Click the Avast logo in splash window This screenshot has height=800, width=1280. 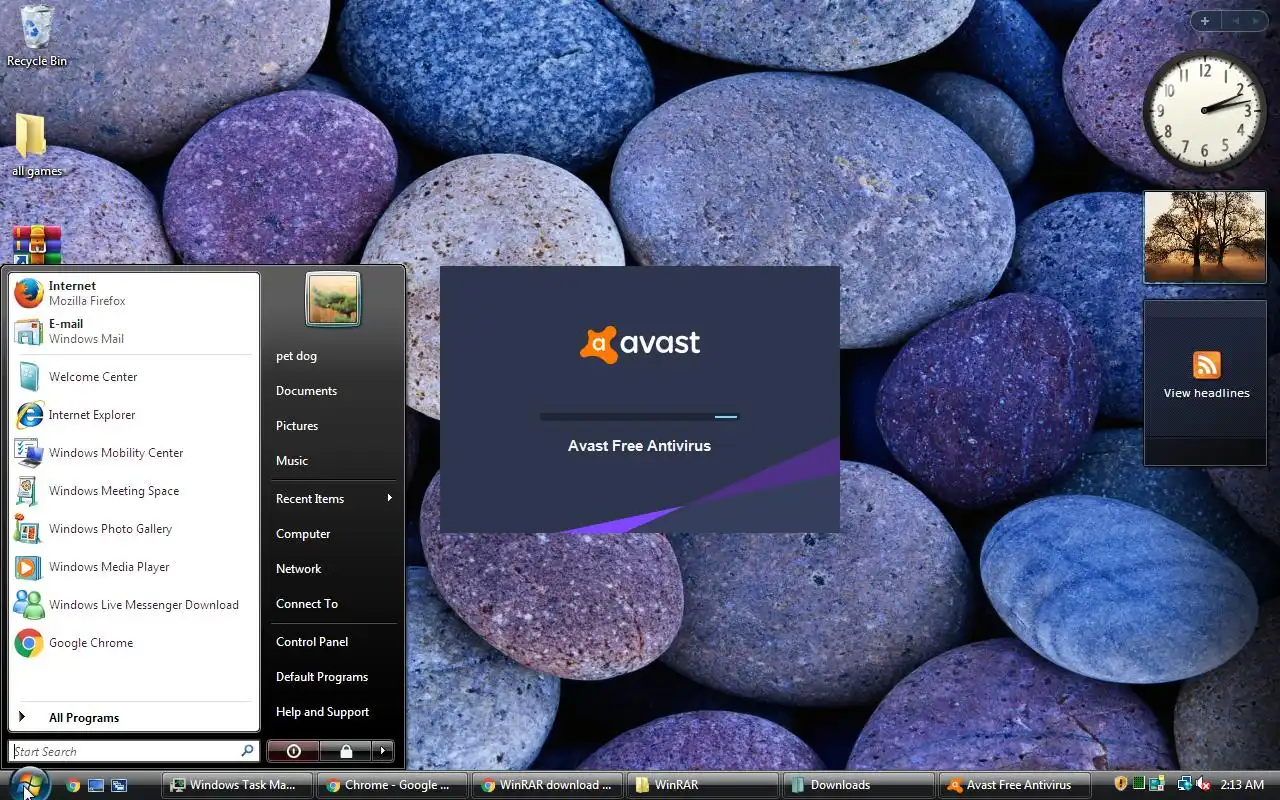coord(640,344)
